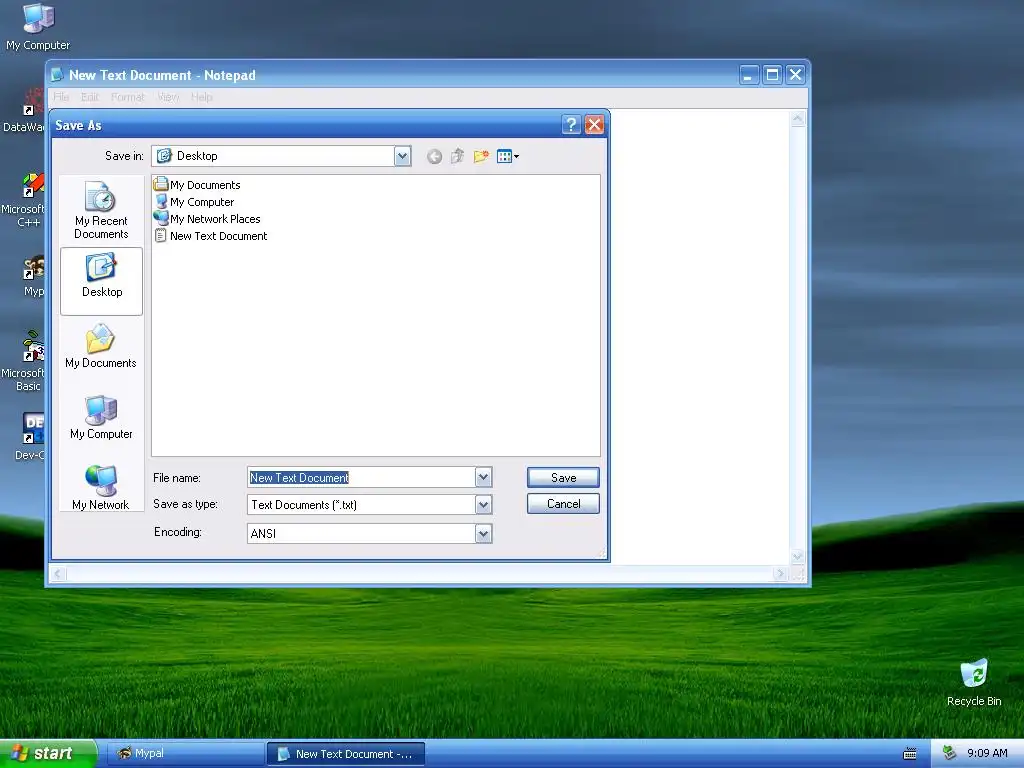Minimize the Notepad window
The width and height of the screenshot is (1024, 768).
[x=749, y=75]
